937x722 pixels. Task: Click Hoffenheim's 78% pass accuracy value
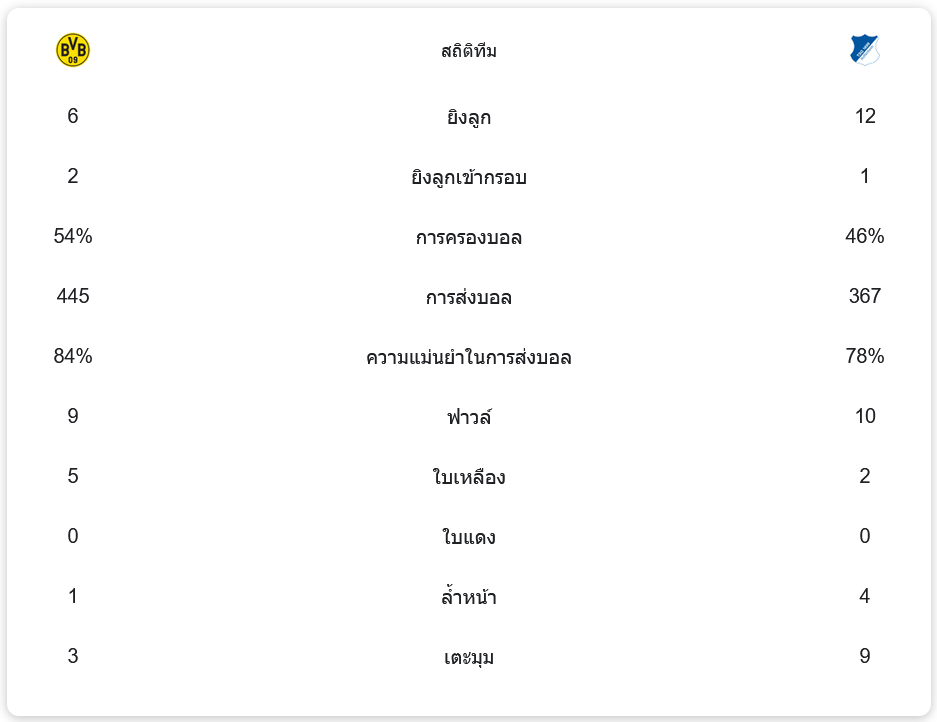[x=864, y=356]
